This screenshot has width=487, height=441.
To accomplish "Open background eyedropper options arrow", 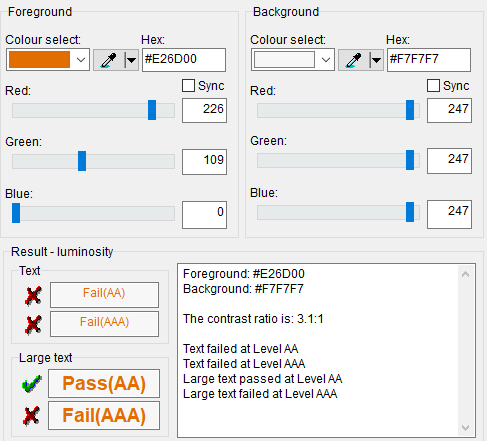I will [376, 60].
